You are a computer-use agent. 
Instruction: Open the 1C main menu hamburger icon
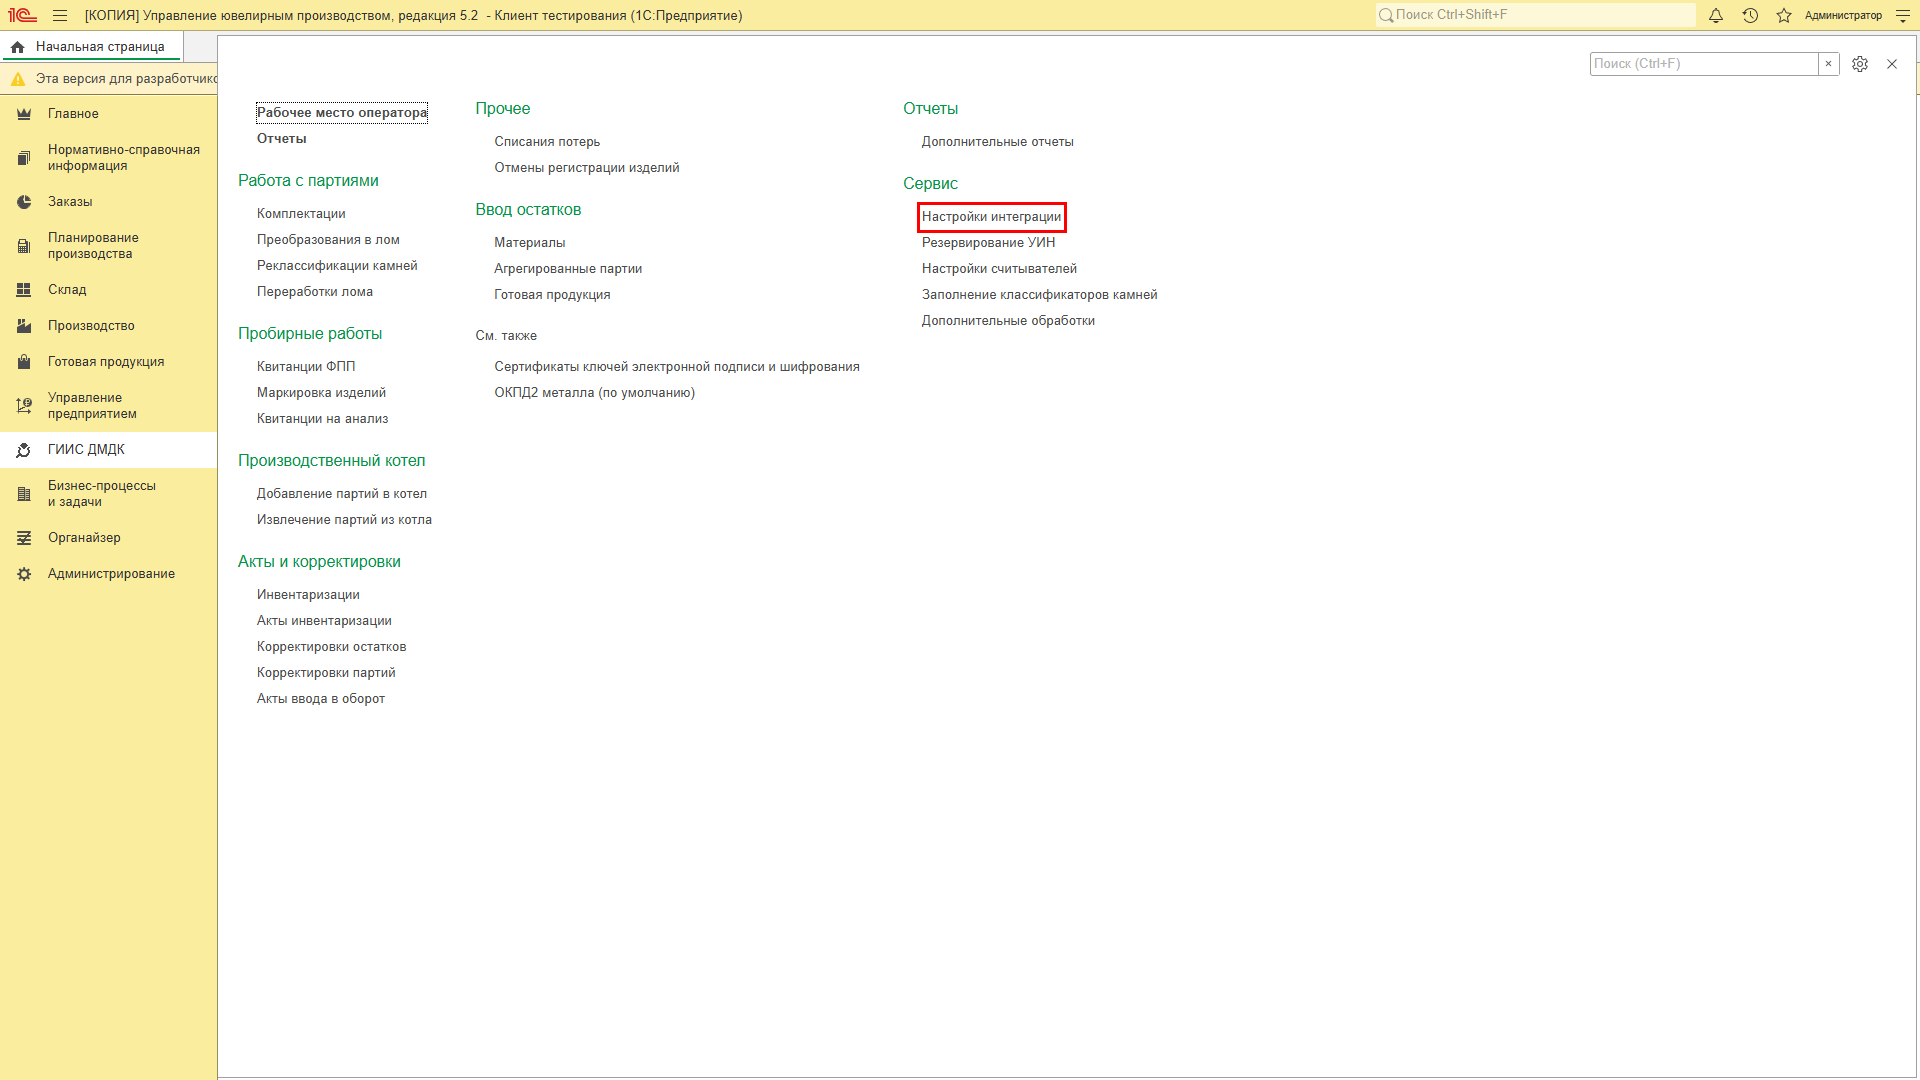pos(60,15)
